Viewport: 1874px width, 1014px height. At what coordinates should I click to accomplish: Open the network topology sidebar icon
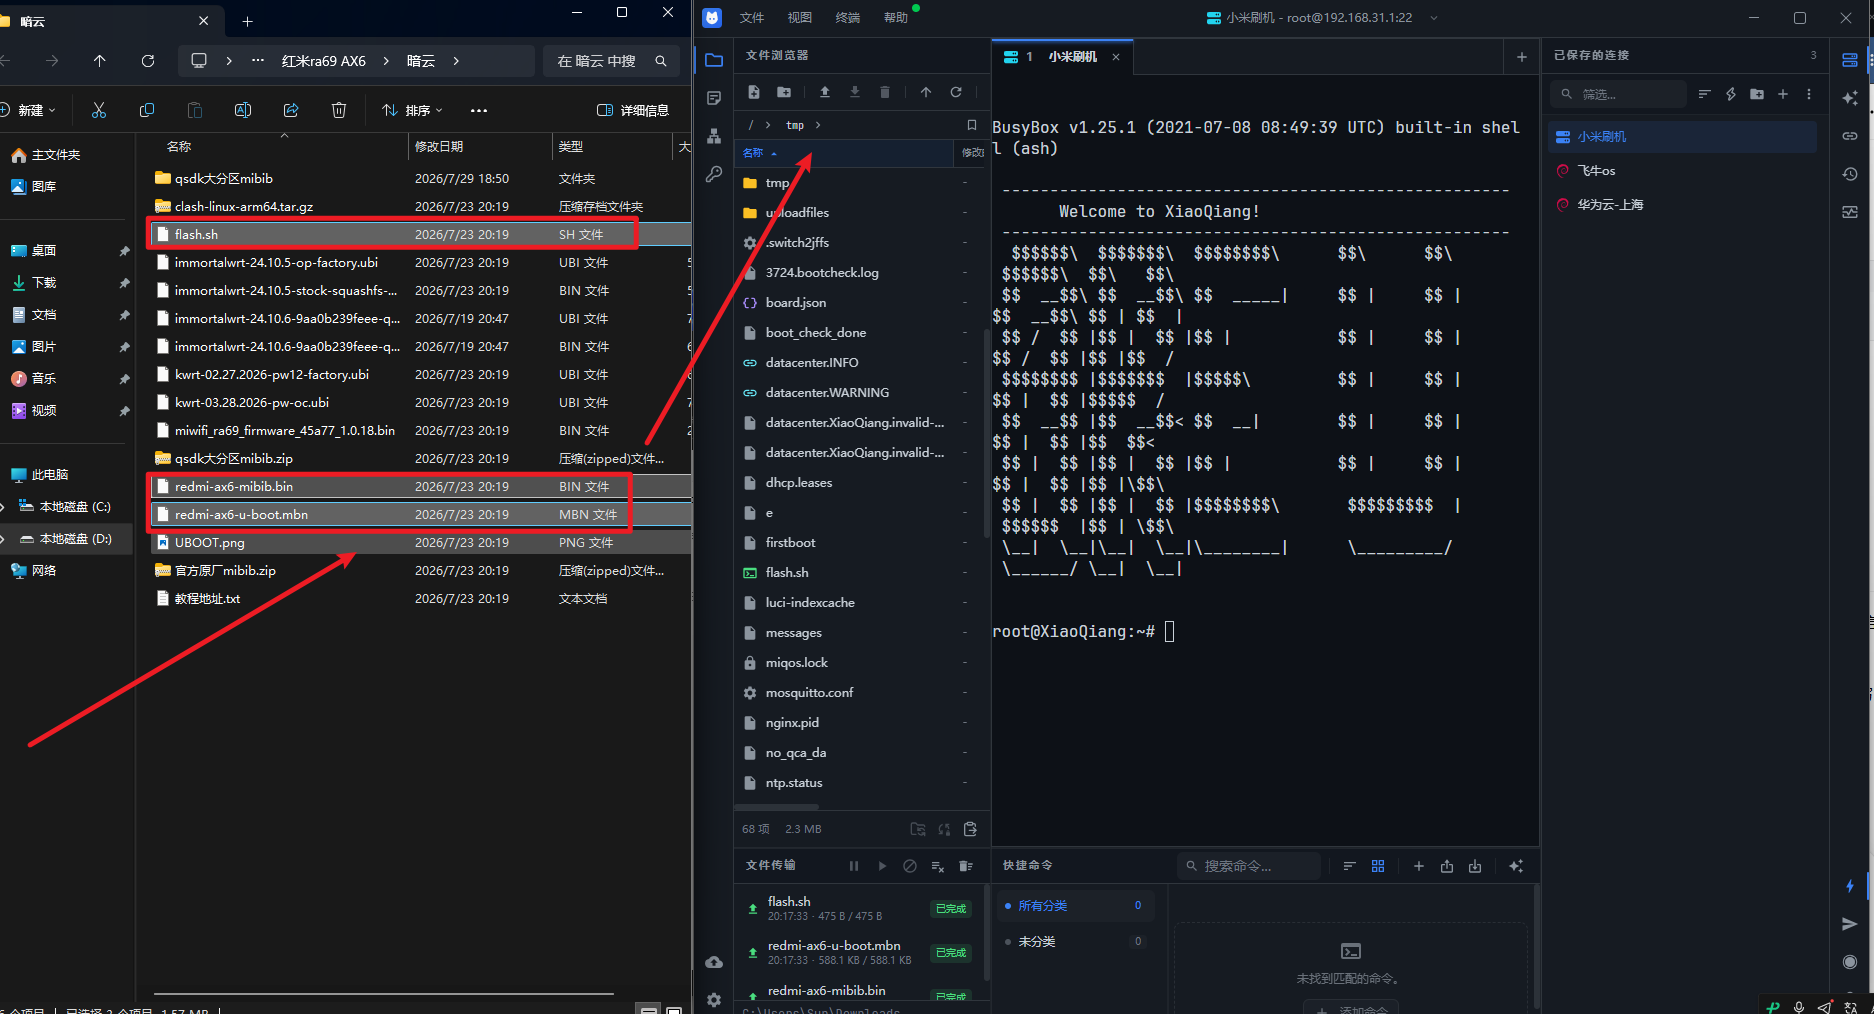[713, 136]
